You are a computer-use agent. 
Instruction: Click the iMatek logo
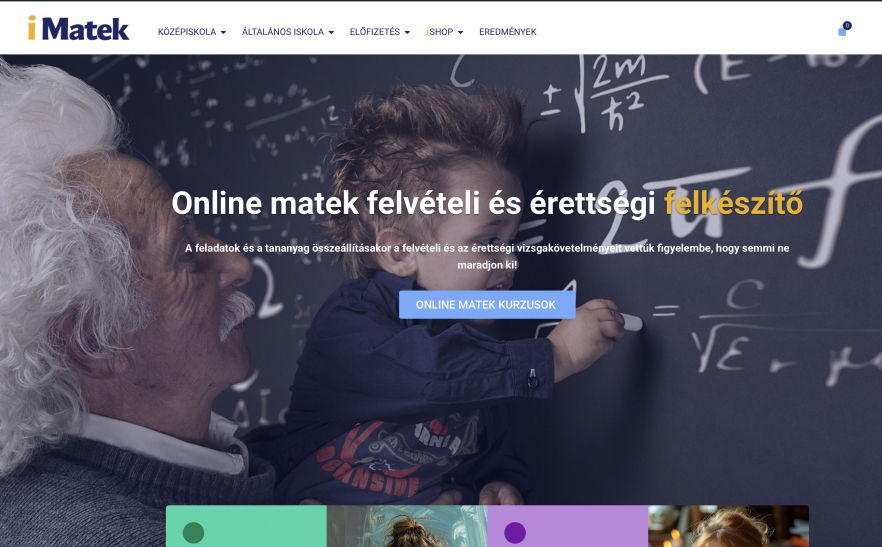(79, 28)
